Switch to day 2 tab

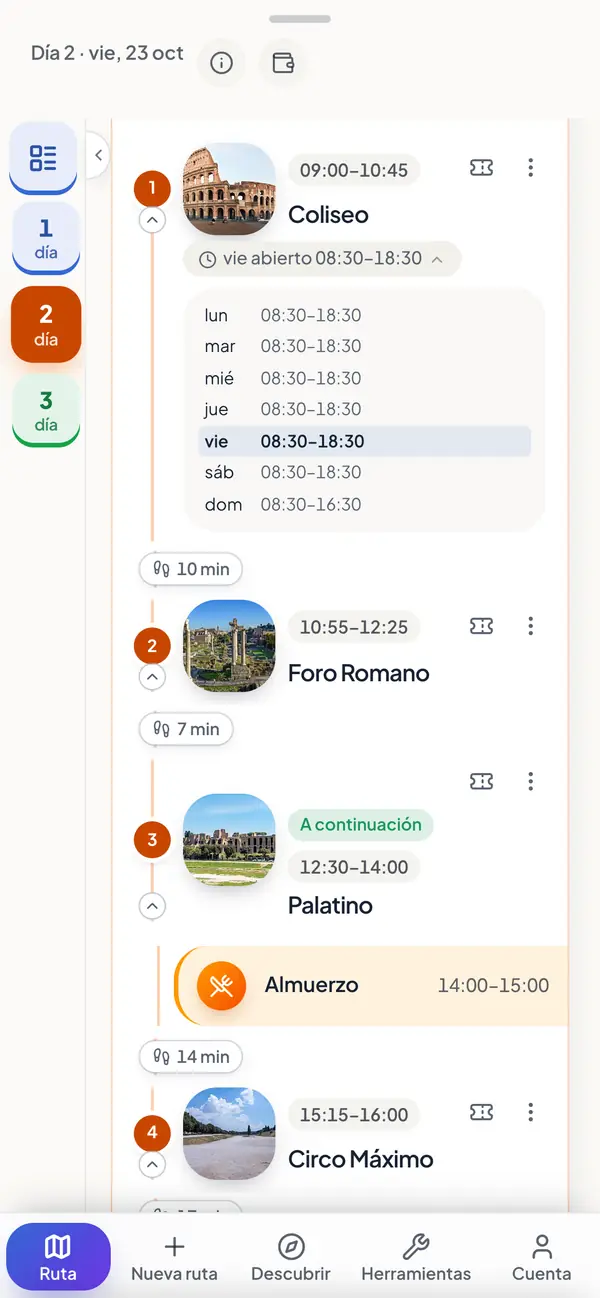coord(45,324)
